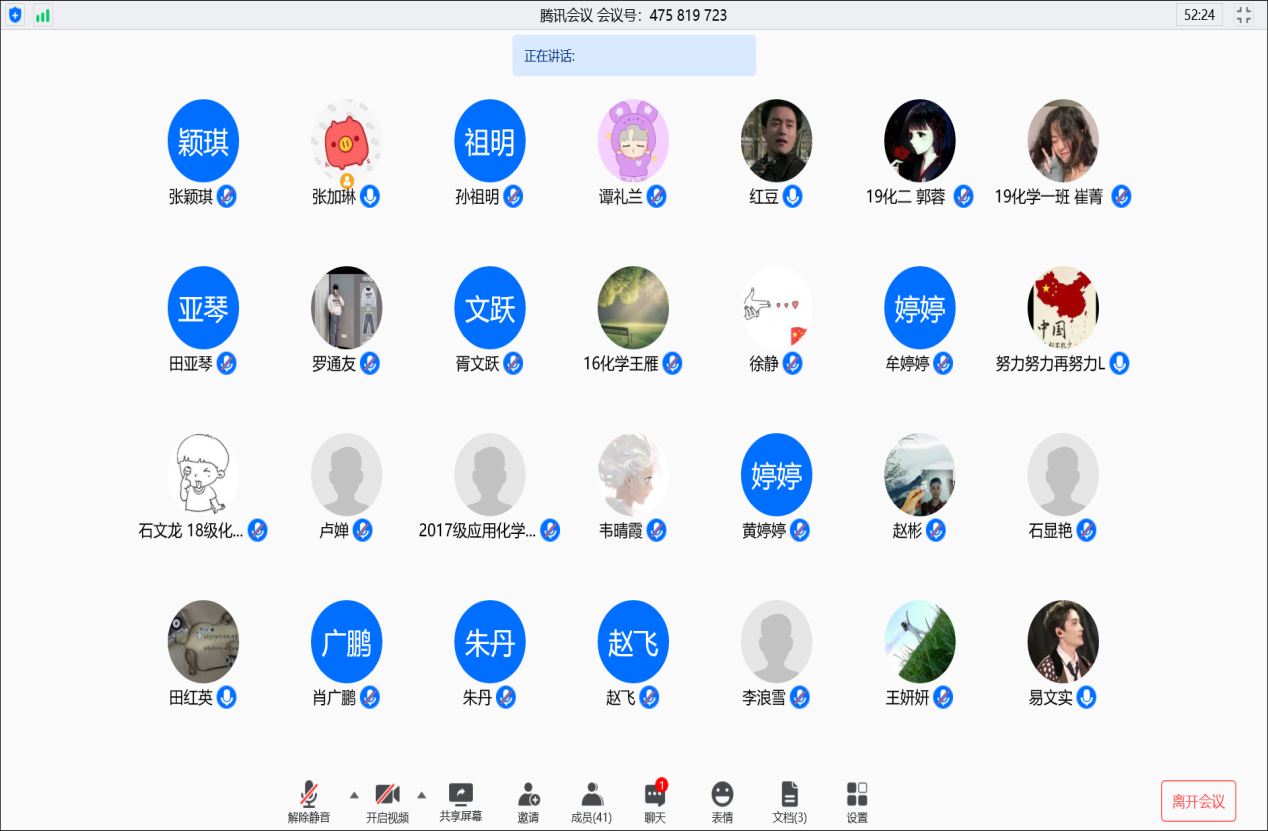Expand the video options arrow beside camera
Screen dimensions: 1268x831
point(421,795)
